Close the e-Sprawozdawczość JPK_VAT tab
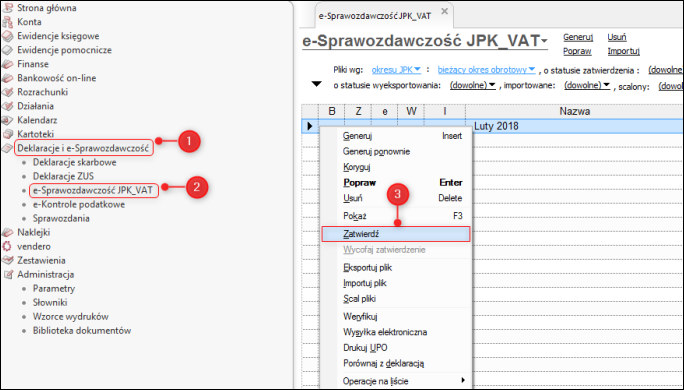This screenshot has height=390, width=684. click(x=445, y=11)
